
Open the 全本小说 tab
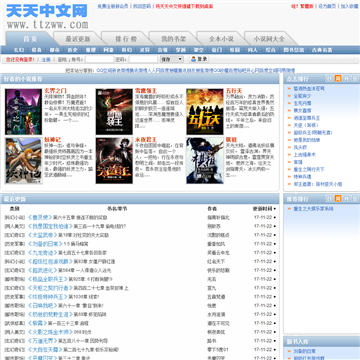point(221,39)
